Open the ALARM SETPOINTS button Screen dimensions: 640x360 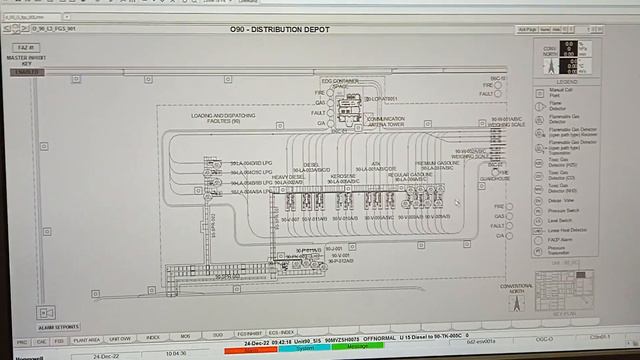58,327
